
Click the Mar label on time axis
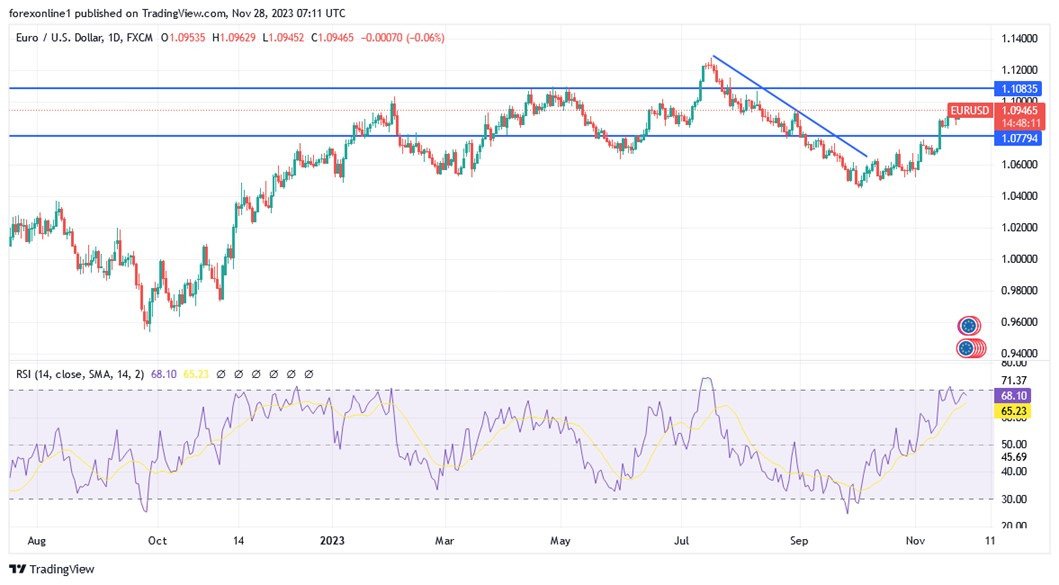tap(444, 540)
